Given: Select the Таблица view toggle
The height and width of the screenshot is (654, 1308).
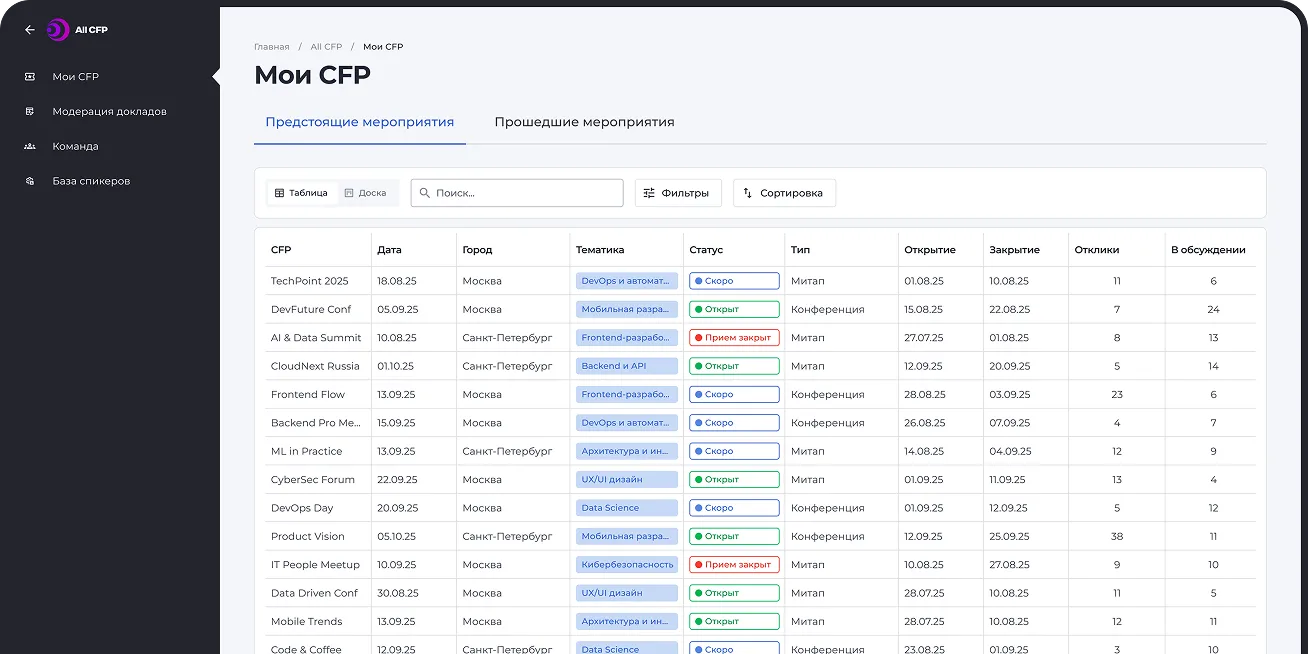Looking at the screenshot, I should click(x=300, y=192).
